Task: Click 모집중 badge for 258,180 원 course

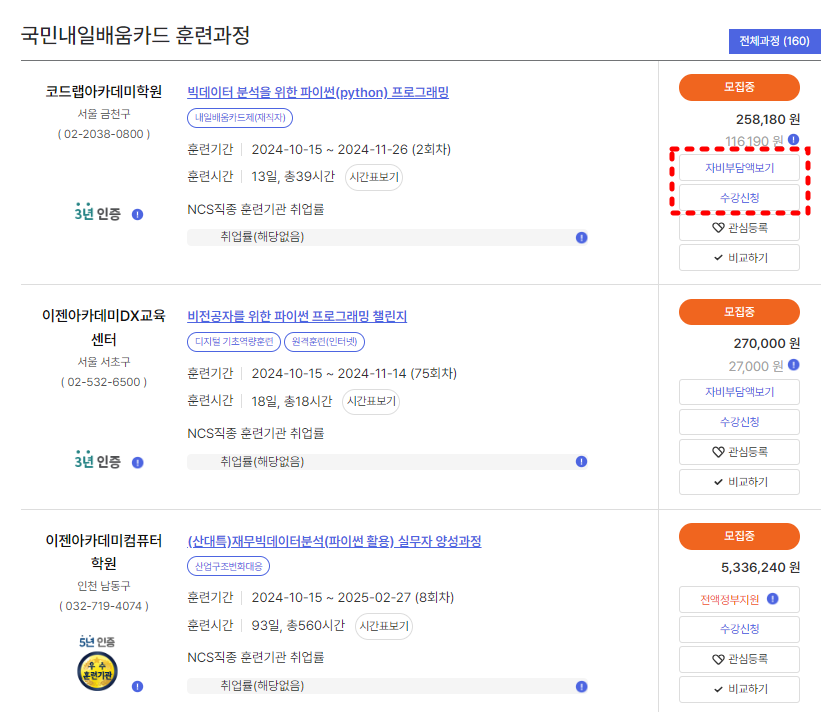Action: click(739, 87)
